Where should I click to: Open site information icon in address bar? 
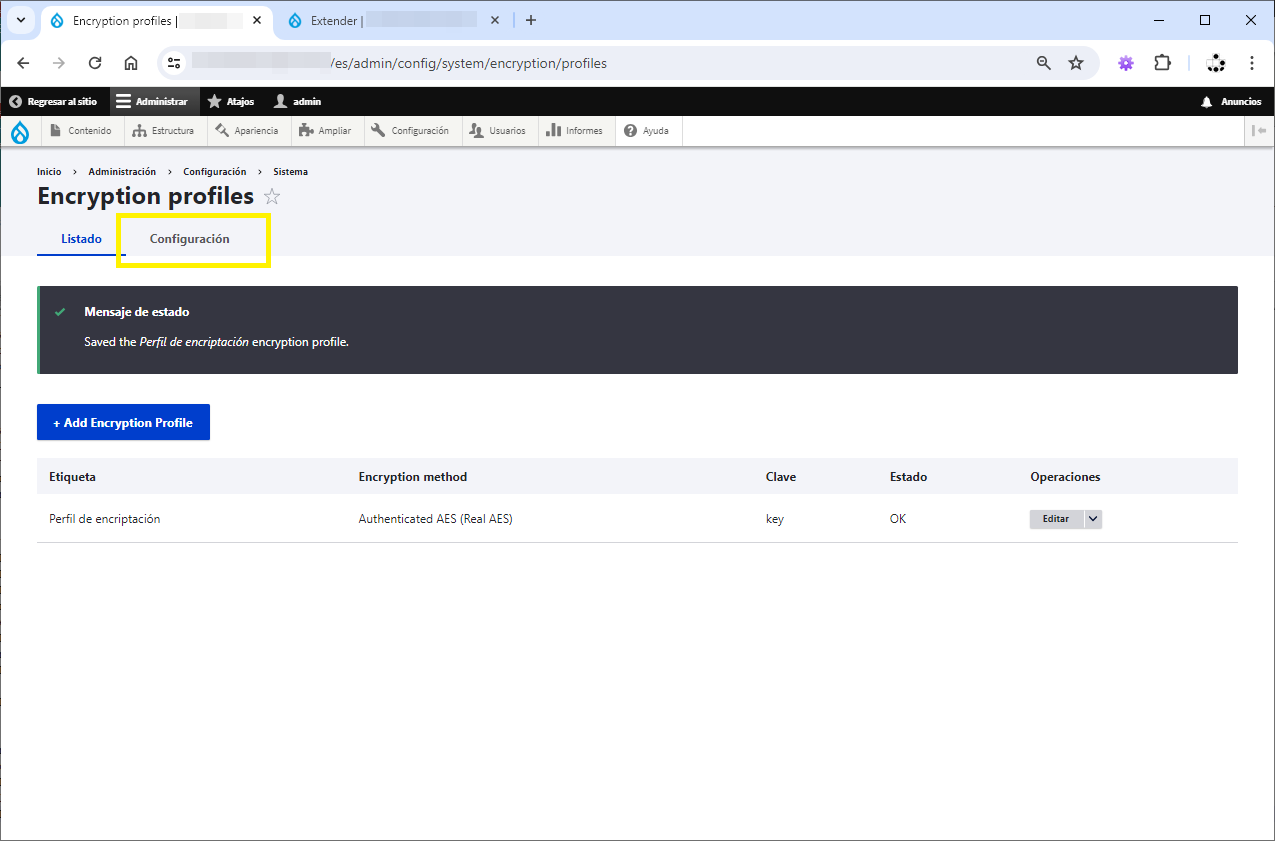(x=174, y=63)
